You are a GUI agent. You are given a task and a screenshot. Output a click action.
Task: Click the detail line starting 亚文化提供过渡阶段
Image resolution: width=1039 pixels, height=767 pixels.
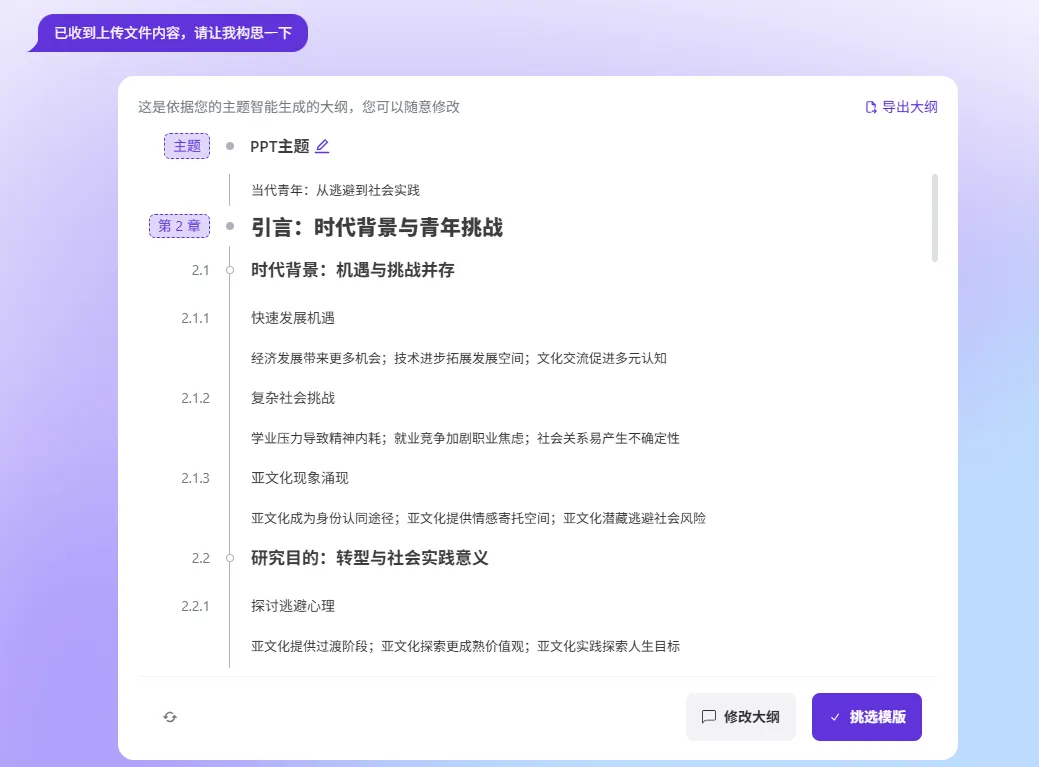click(465, 646)
